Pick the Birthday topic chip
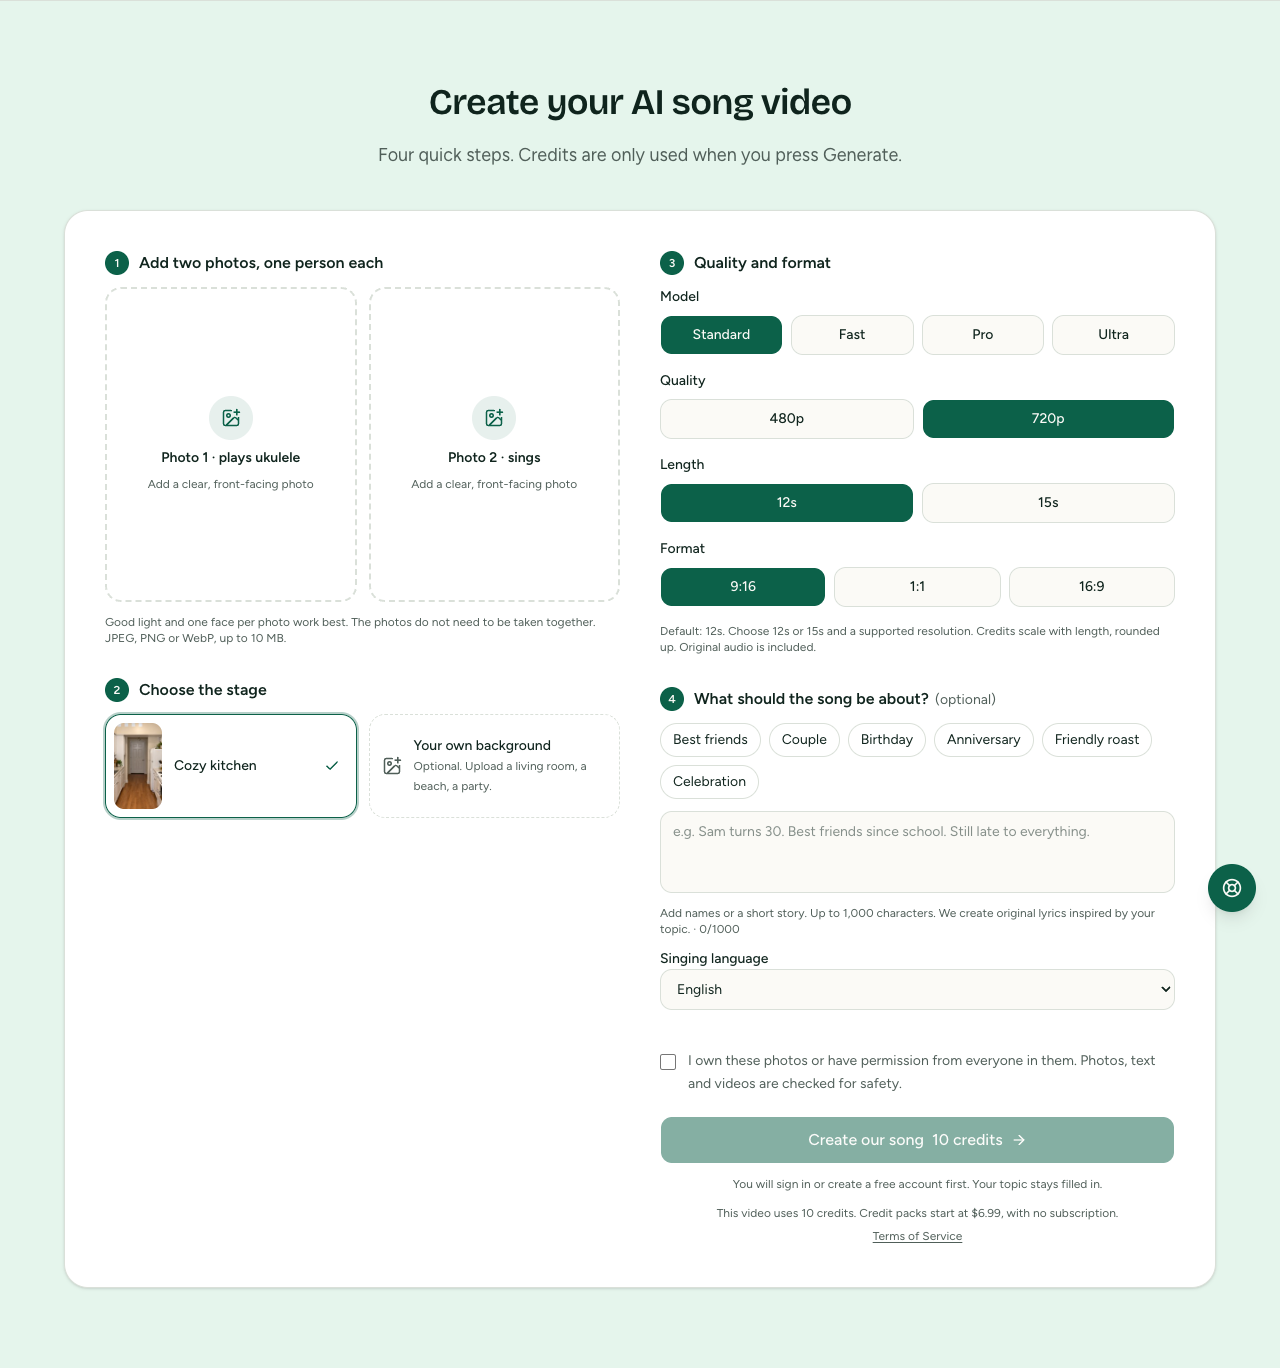Viewport: 1280px width, 1368px height. [x=887, y=740]
